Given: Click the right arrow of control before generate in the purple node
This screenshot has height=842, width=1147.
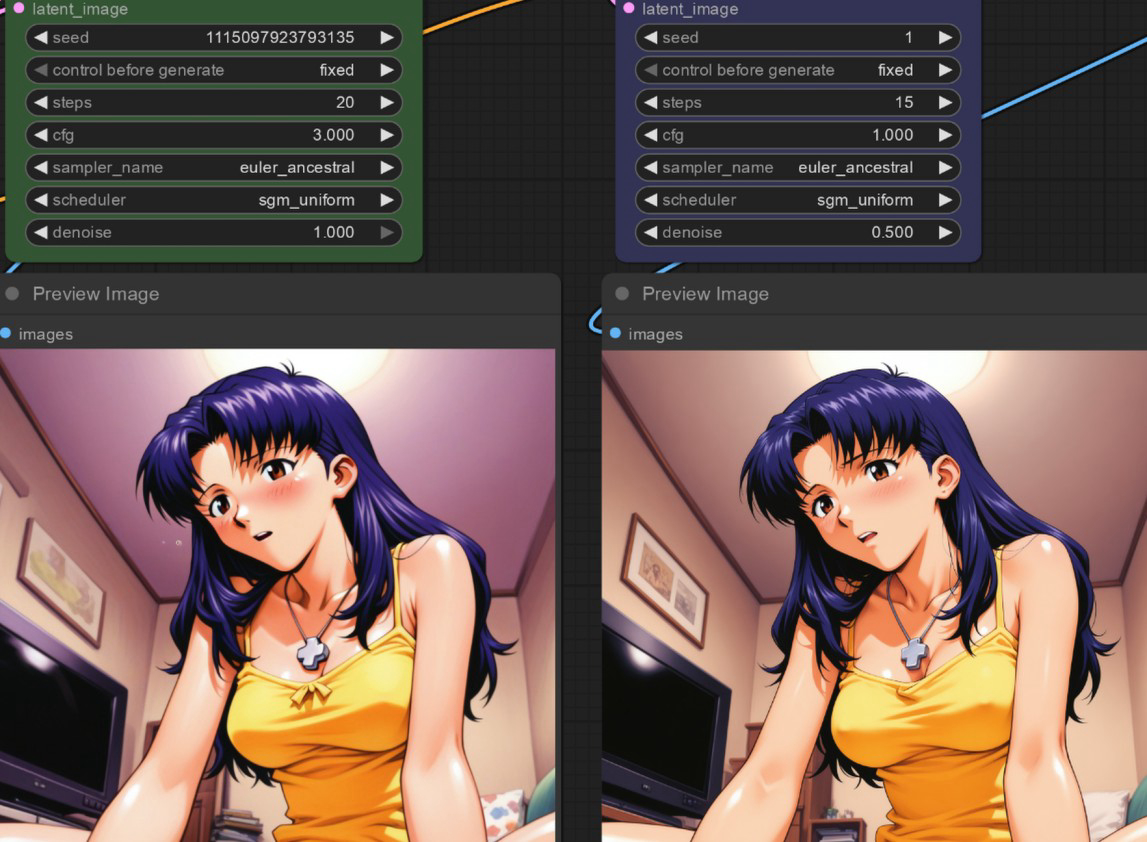Looking at the screenshot, I should (x=946, y=70).
